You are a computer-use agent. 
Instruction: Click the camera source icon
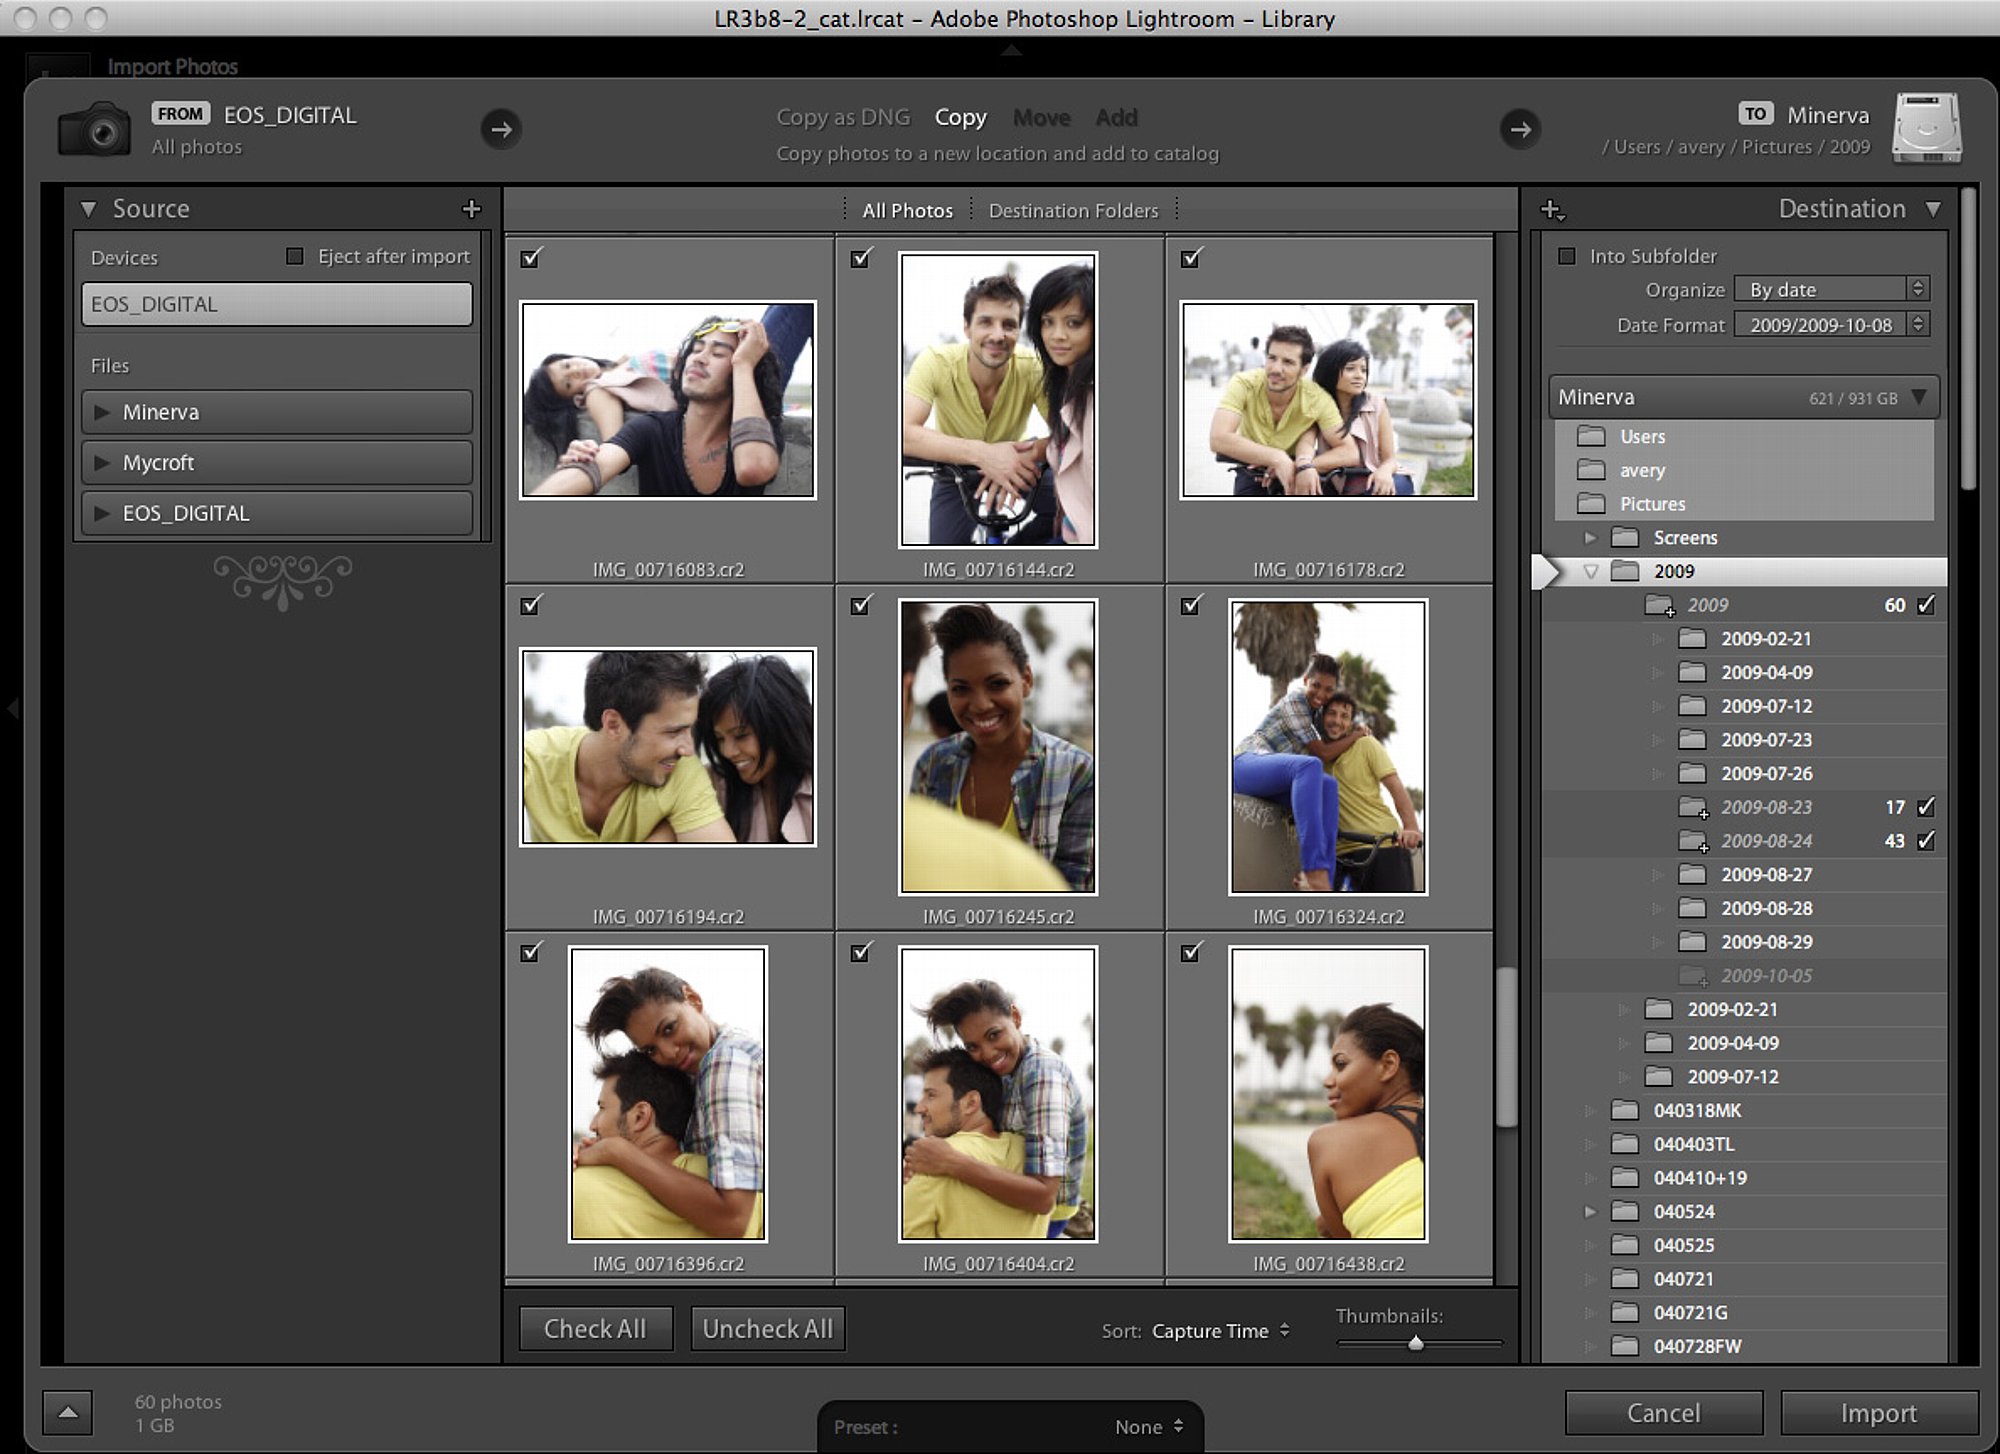click(94, 129)
